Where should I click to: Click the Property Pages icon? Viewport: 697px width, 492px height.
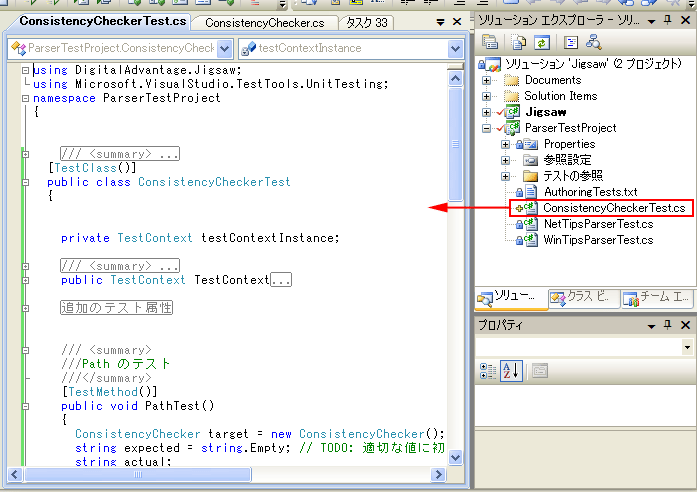(x=540, y=371)
